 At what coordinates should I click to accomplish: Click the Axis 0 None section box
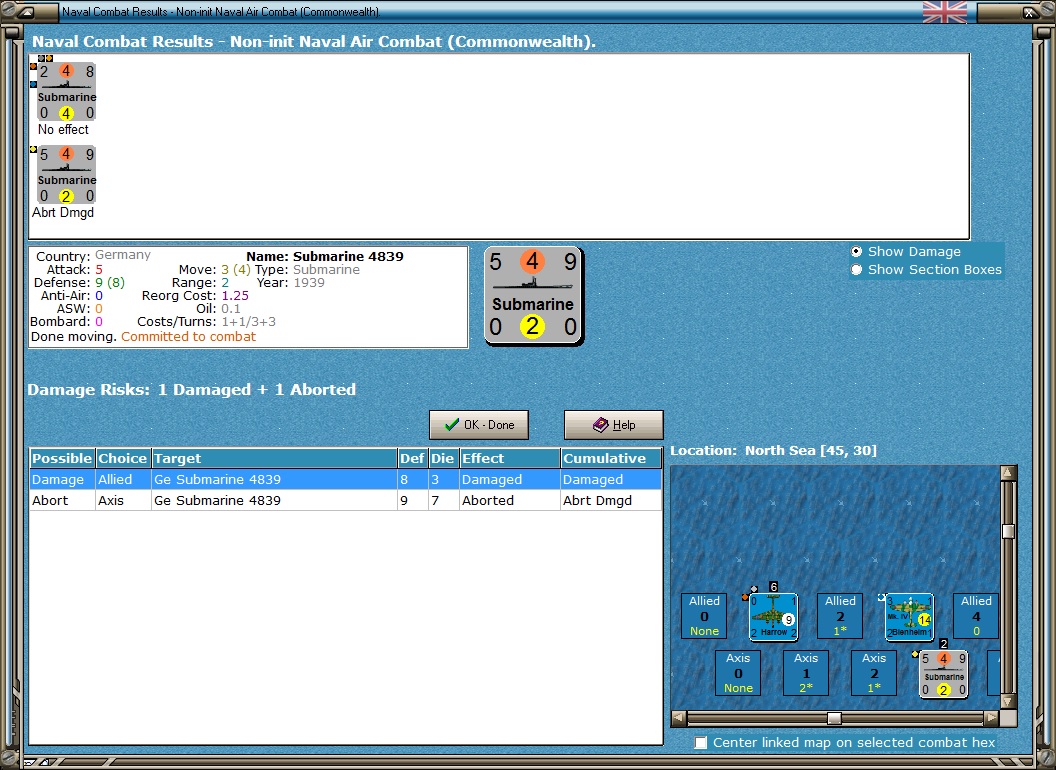(738, 672)
